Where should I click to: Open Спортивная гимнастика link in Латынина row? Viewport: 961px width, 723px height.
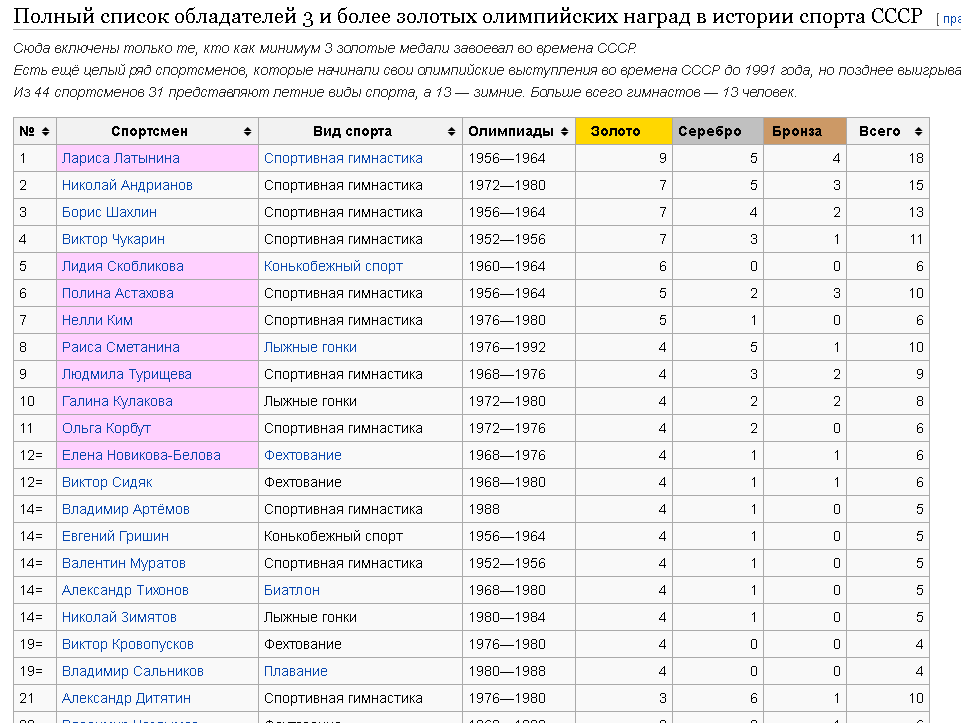click(343, 158)
